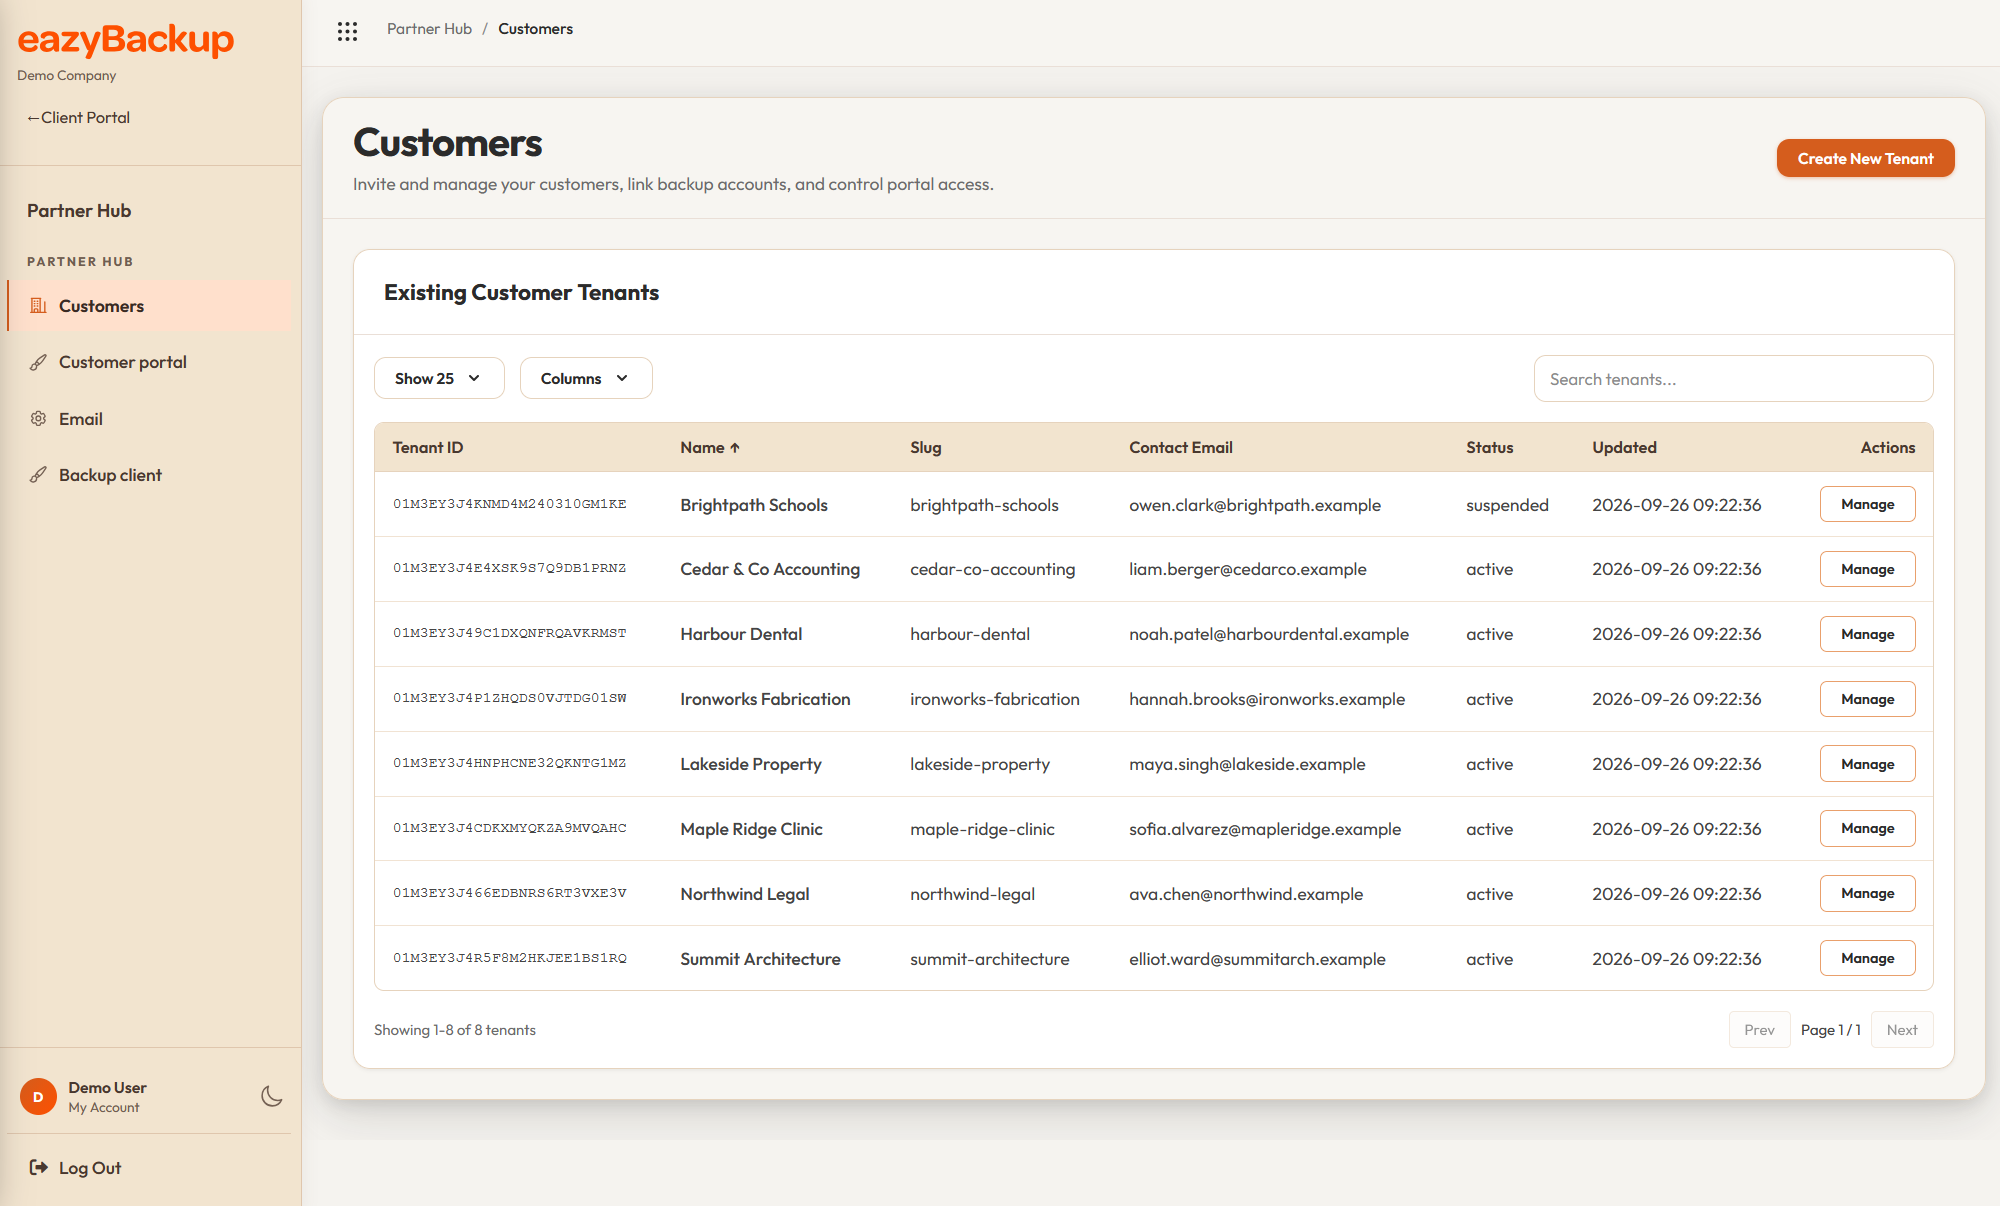Click the suspended status cell
The image size is (2000, 1206).
tap(1507, 505)
